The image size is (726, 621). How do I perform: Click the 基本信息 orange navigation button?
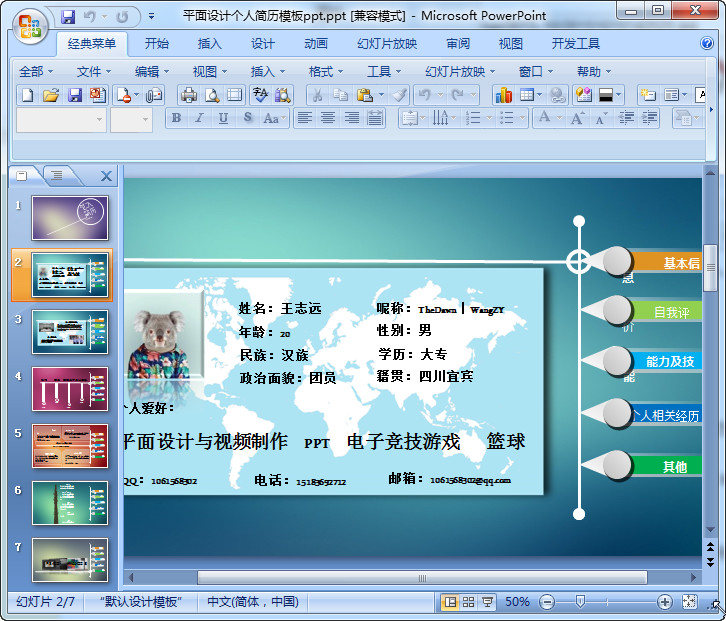pyautogui.click(x=665, y=262)
